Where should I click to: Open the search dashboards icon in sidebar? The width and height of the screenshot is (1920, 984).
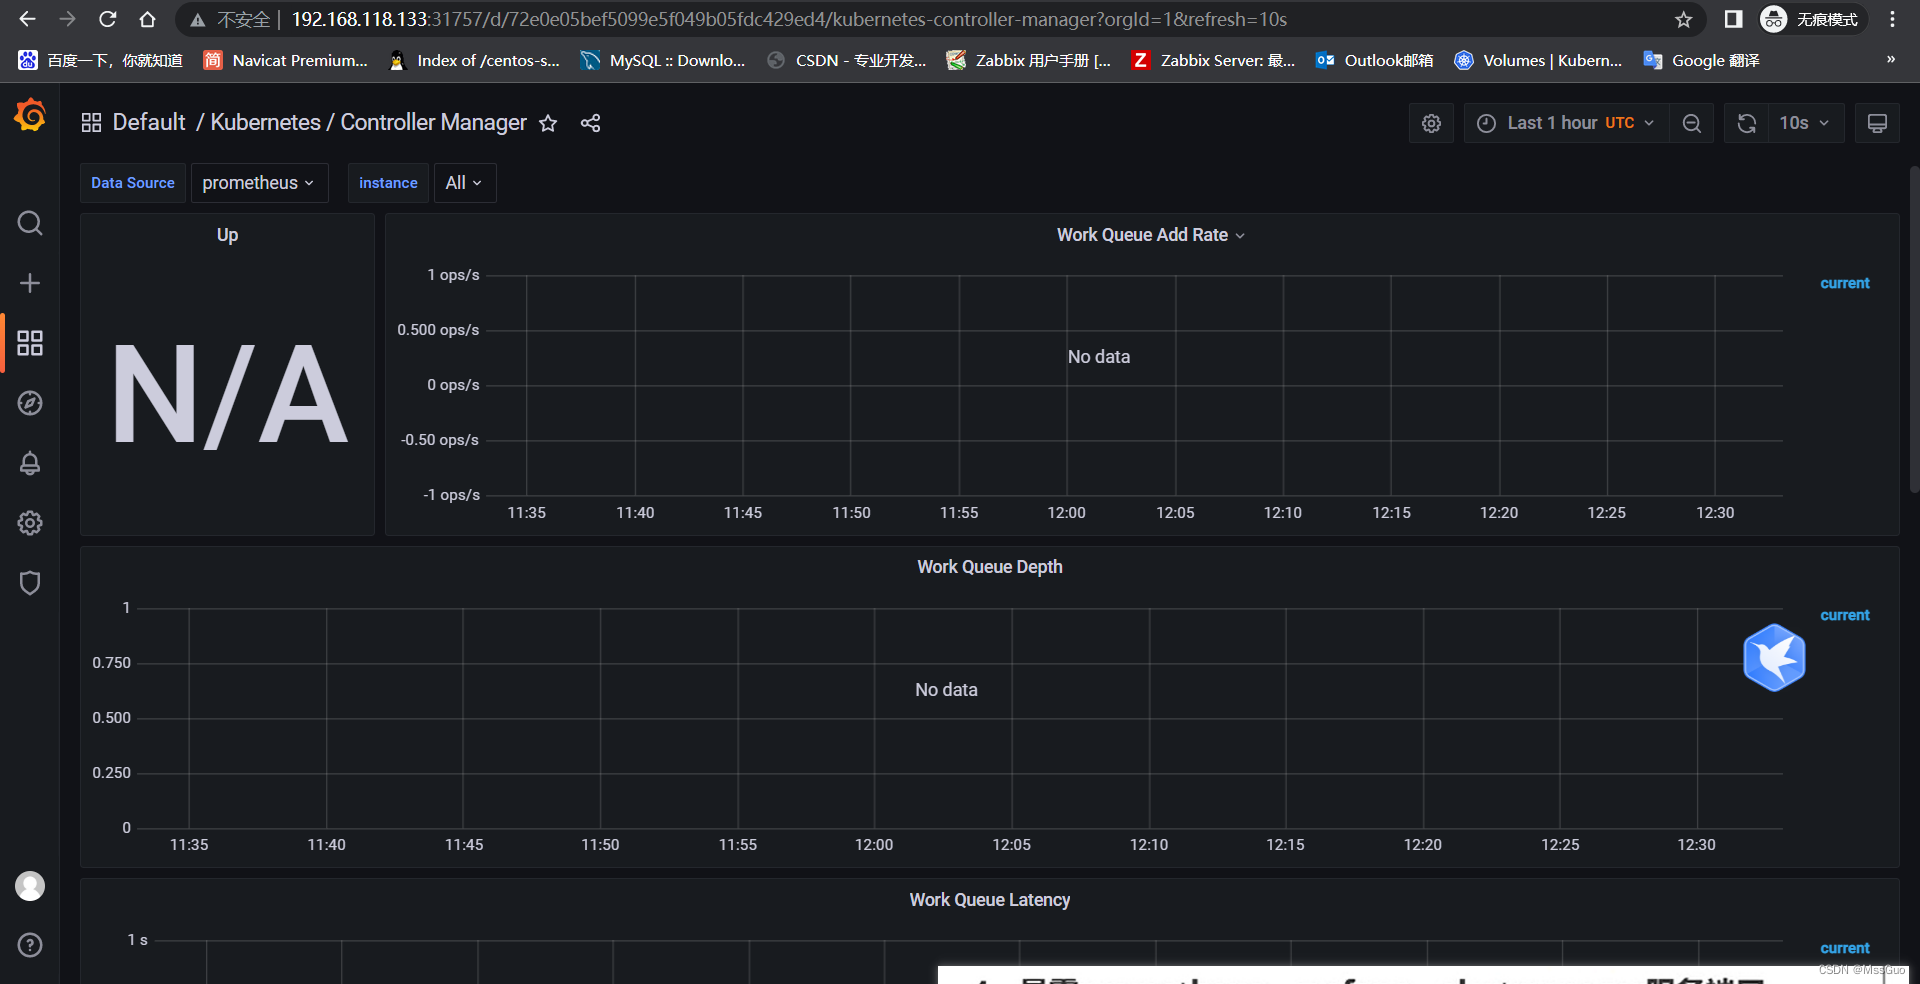(30, 223)
